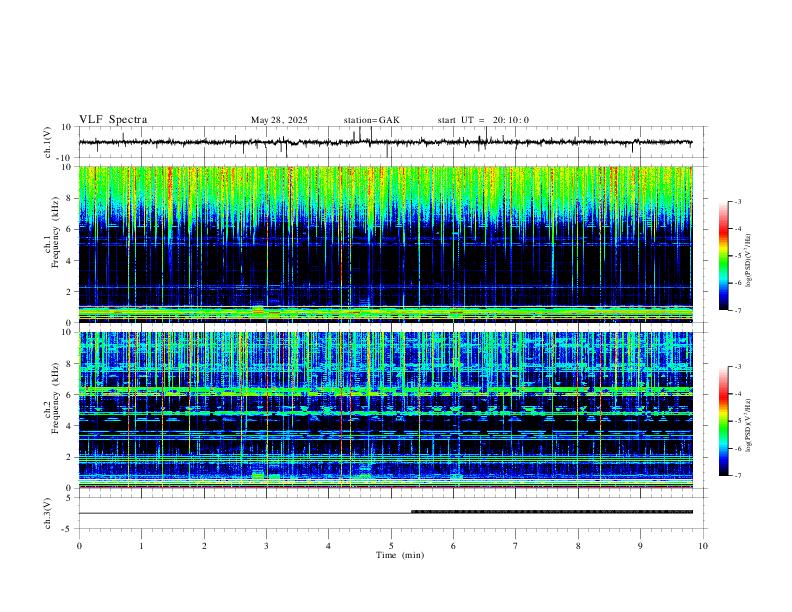Click the 'station=GAK' label
792x612 pixels.
(372, 120)
